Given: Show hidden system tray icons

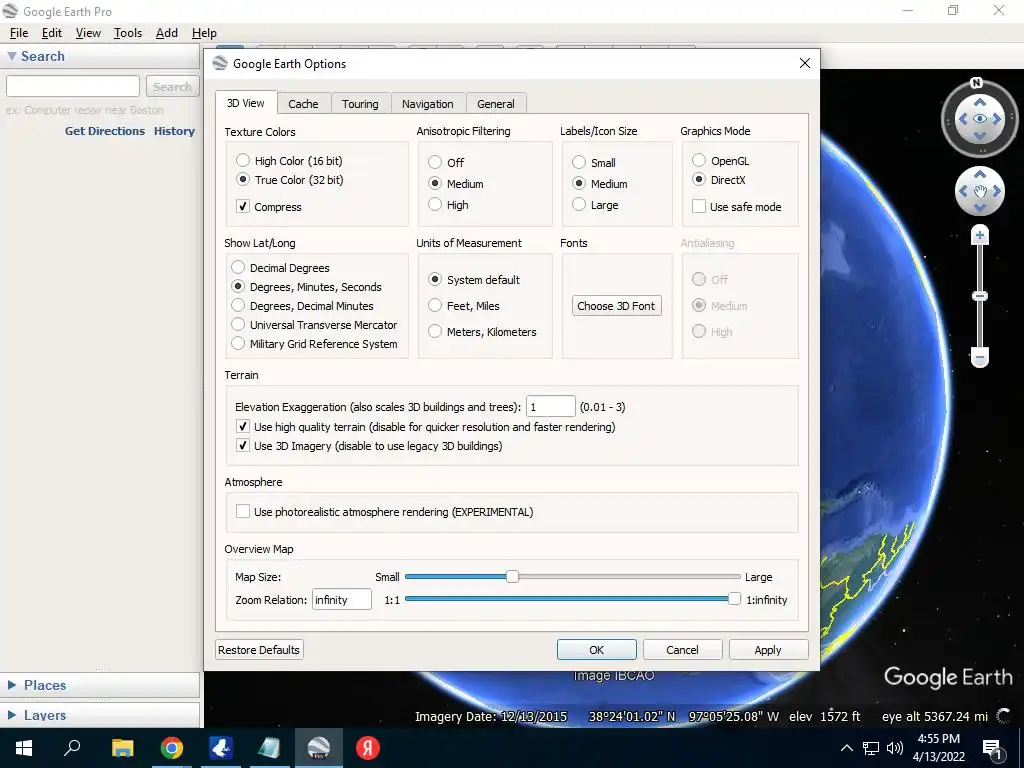Looking at the screenshot, I should click(x=846, y=748).
